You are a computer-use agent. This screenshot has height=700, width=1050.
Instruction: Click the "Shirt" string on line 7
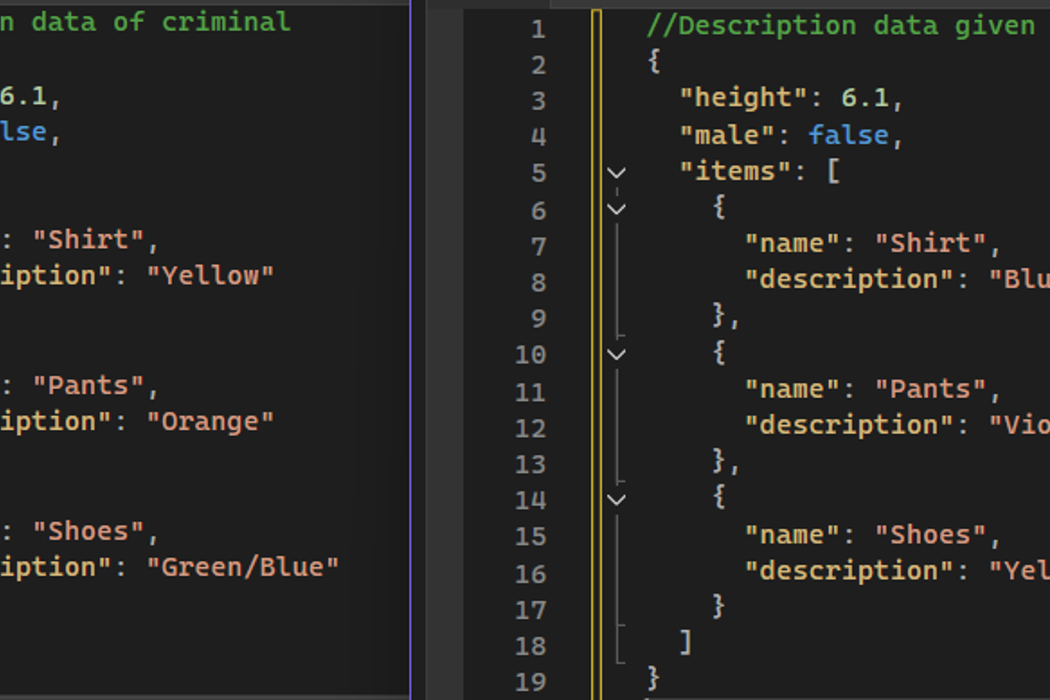[x=930, y=243]
